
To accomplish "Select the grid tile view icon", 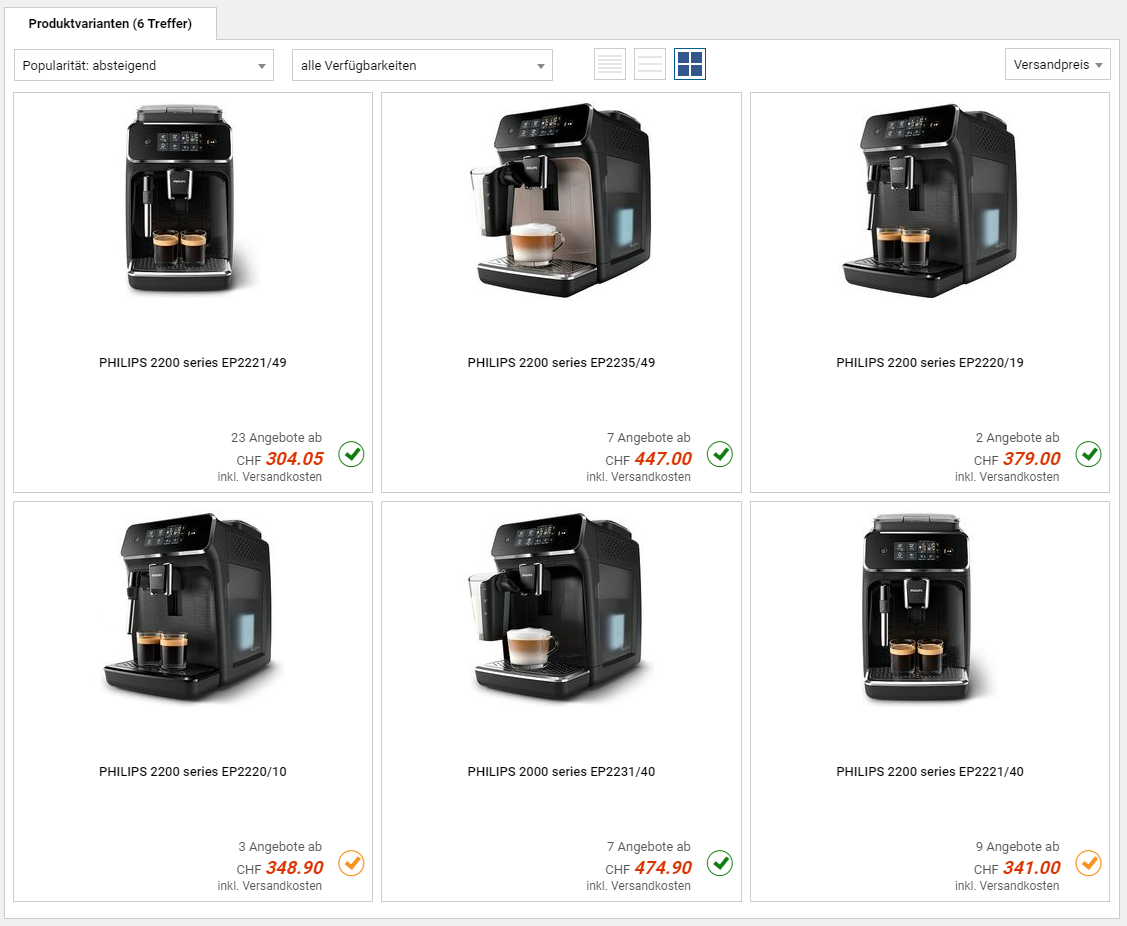I will point(690,64).
